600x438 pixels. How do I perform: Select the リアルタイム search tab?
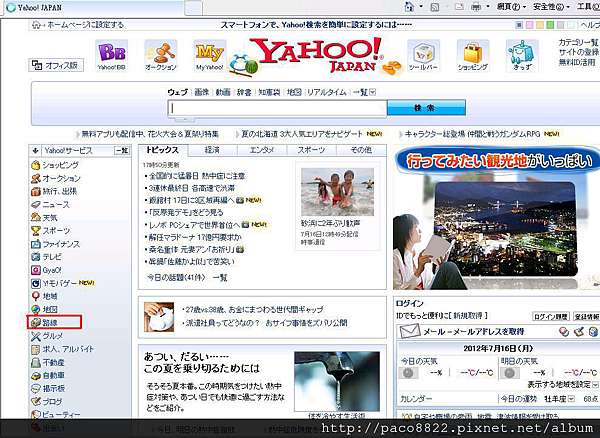(x=326, y=92)
